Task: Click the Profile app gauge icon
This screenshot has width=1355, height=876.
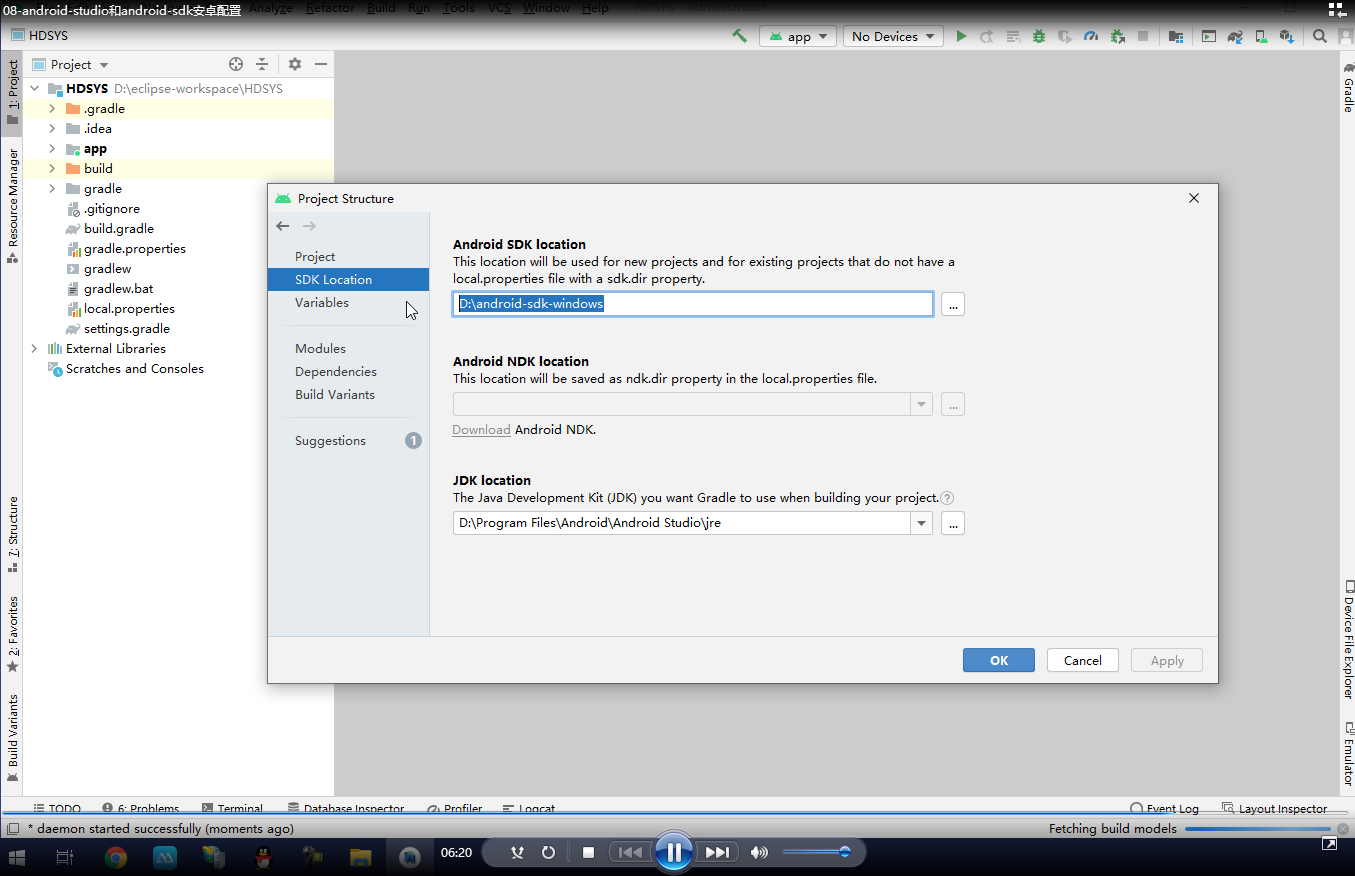Action: coord(1091,36)
